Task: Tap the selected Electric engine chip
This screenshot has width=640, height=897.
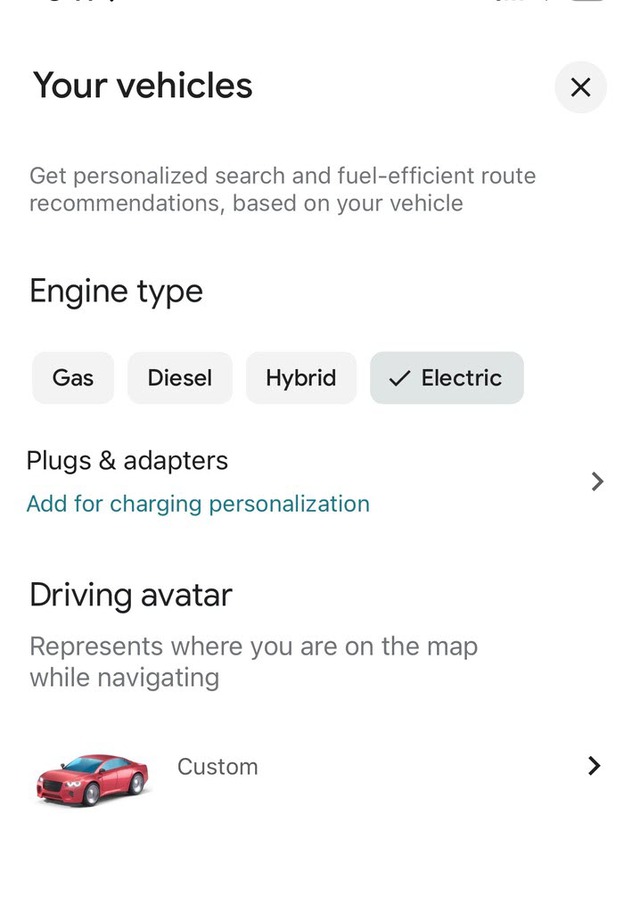Action: point(446,378)
